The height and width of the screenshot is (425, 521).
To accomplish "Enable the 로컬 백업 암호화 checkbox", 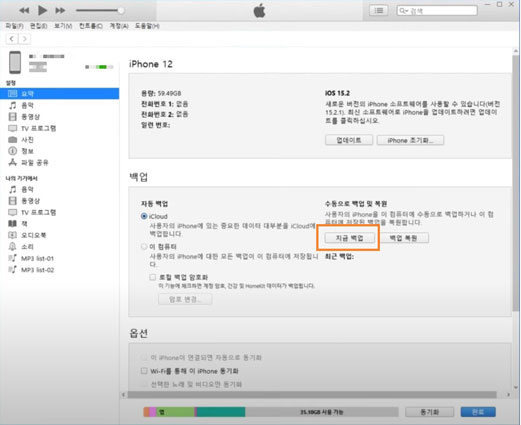I will pos(153,277).
